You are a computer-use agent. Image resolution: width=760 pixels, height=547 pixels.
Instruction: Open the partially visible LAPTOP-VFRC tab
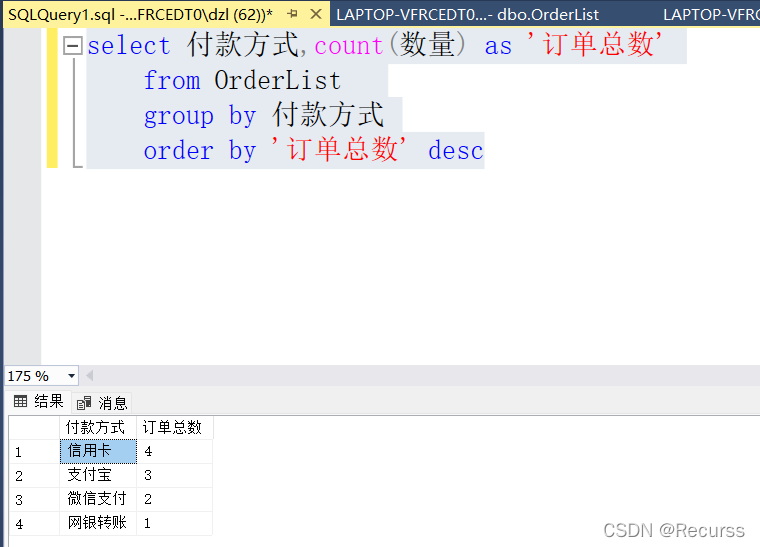pyautogui.click(x=710, y=15)
